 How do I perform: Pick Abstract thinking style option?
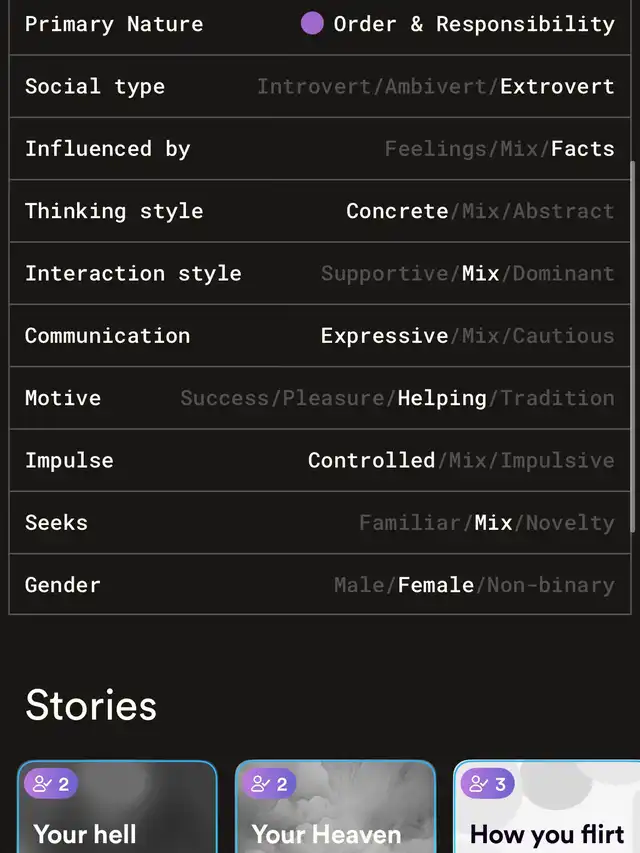pyautogui.click(x=564, y=211)
